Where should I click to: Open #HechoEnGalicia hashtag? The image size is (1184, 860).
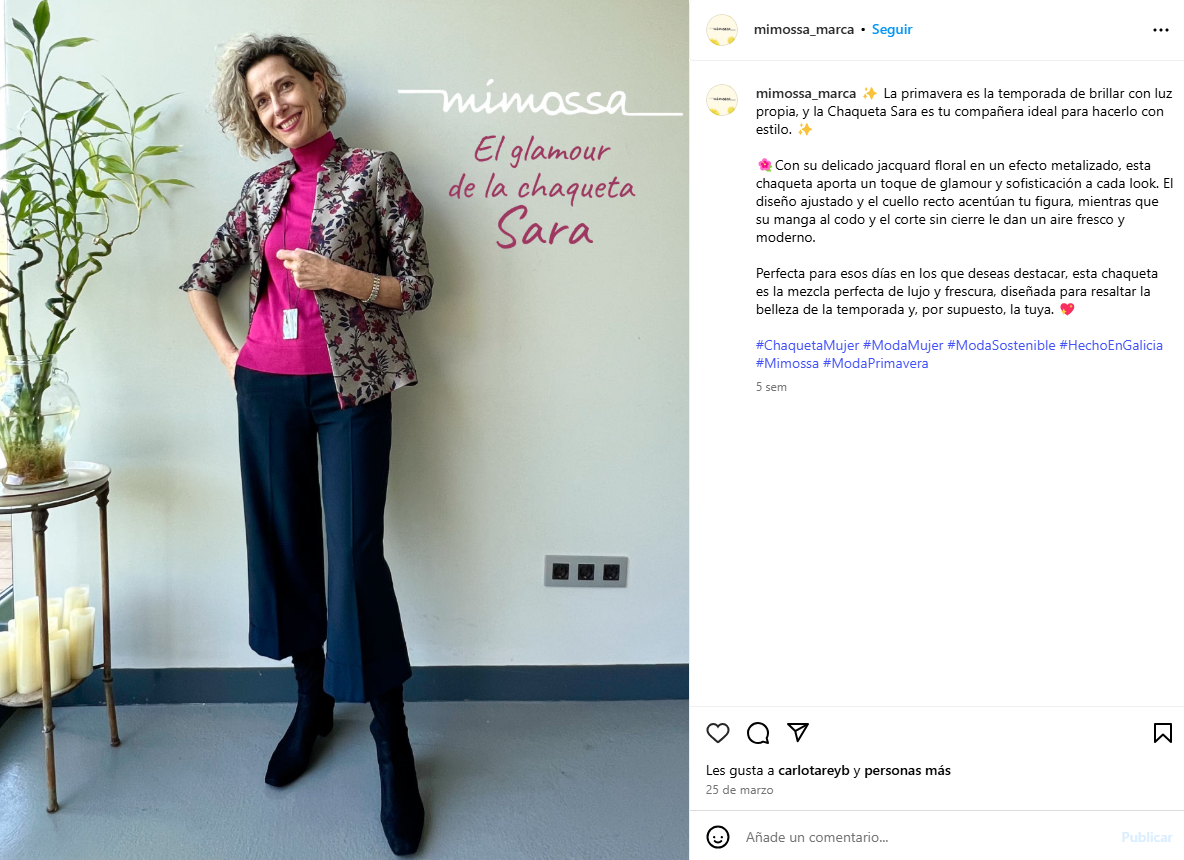1111,345
